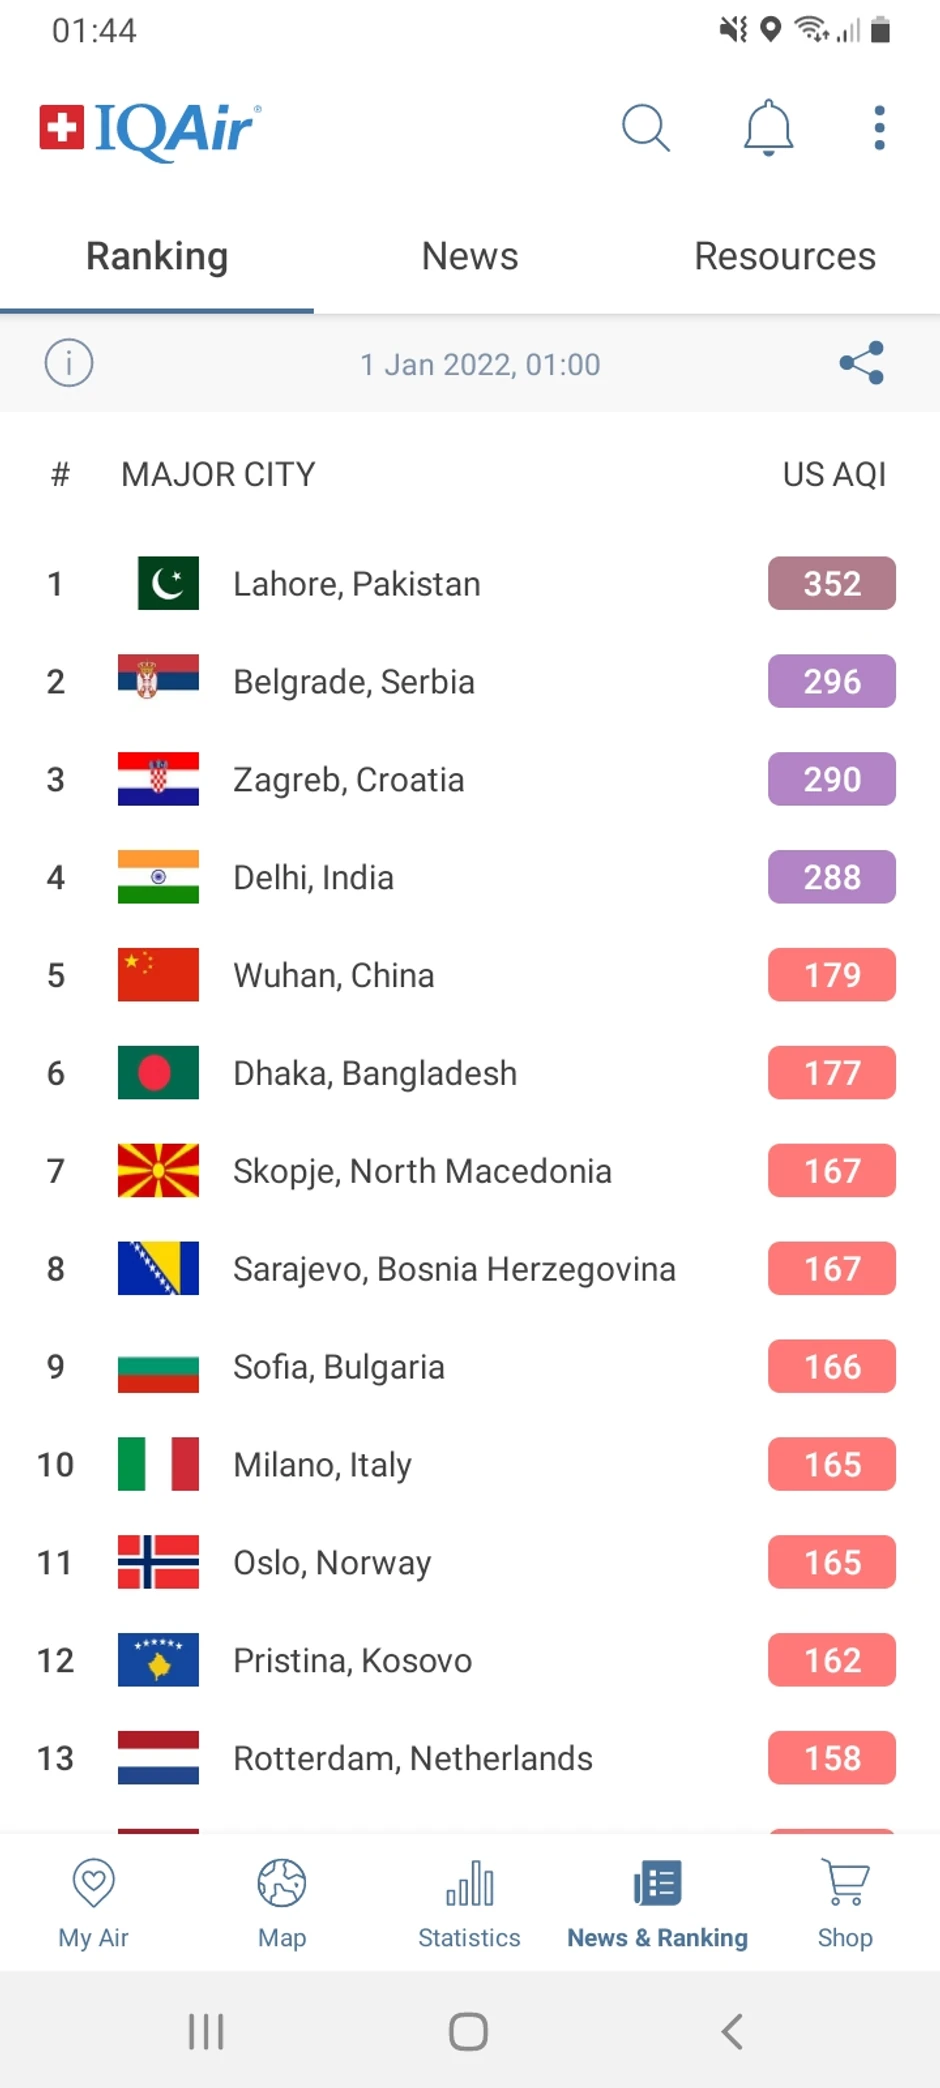Viewport: 940px width, 2088px height.
Task: Open the search magnifier icon
Action: click(645, 128)
